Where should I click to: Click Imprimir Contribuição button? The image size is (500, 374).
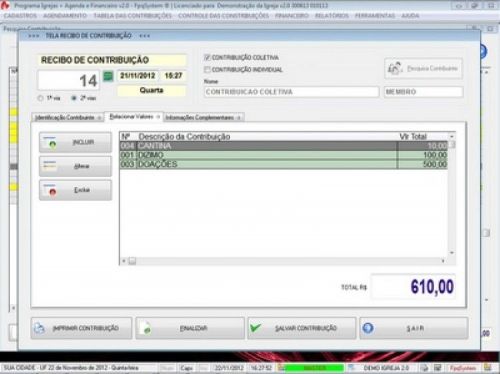tap(81, 328)
